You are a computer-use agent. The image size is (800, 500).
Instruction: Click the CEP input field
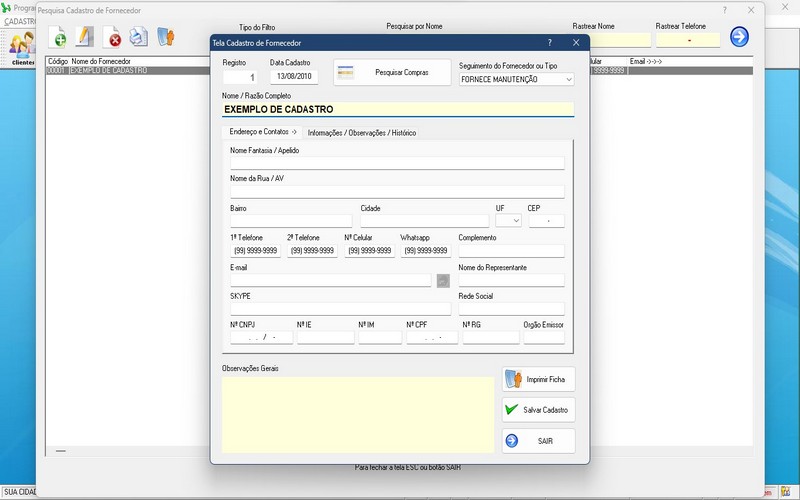(x=546, y=221)
